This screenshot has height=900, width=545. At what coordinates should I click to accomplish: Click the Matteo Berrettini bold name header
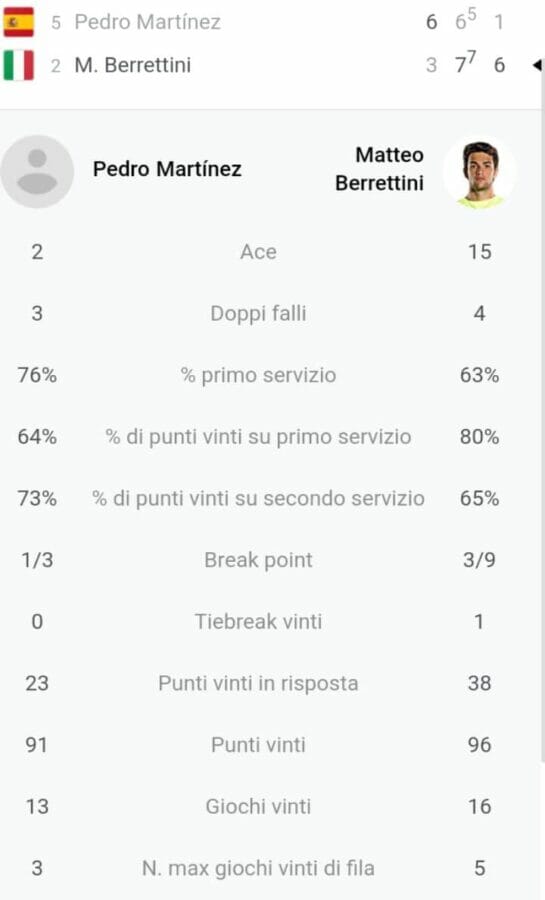point(379,169)
